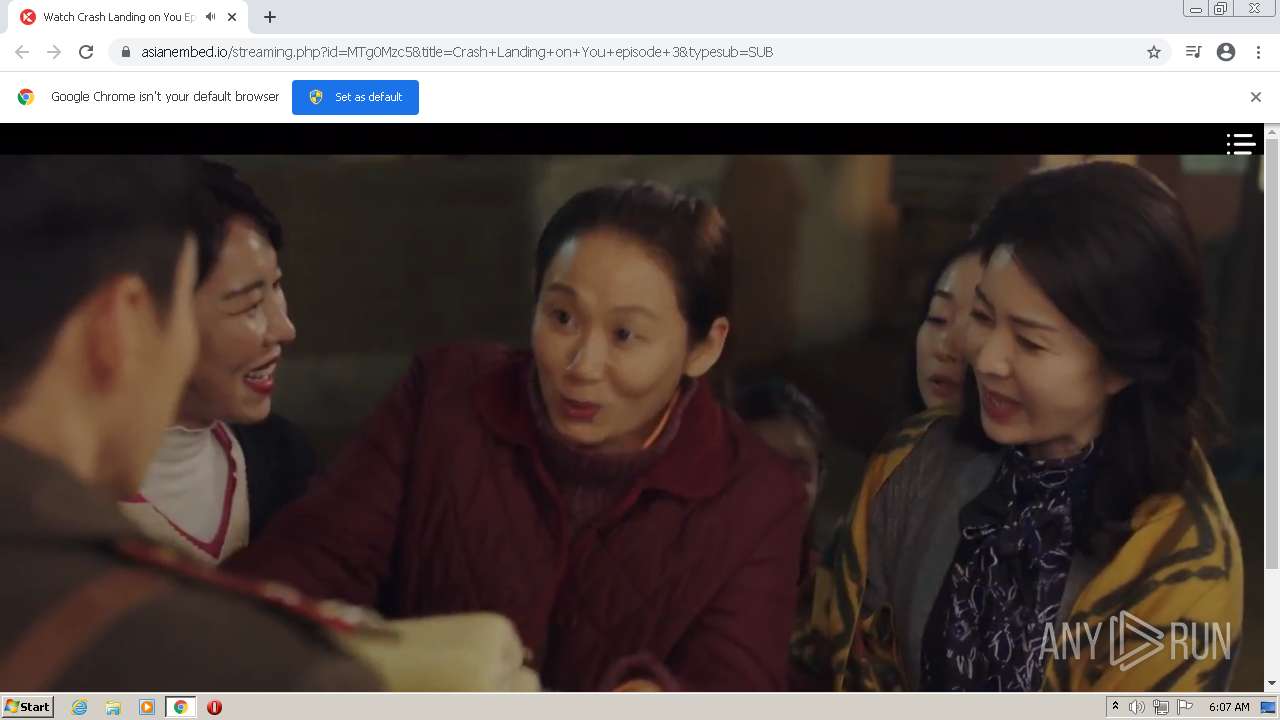1280x720 pixels.
Task: Click Set as default button
Action: coord(355,97)
